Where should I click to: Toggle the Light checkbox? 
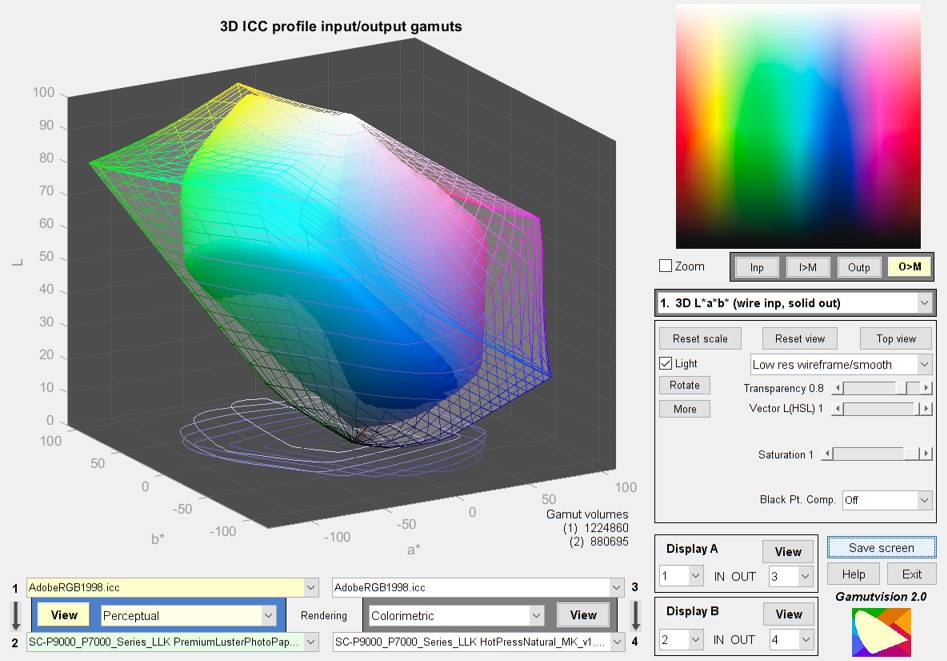click(x=666, y=364)
